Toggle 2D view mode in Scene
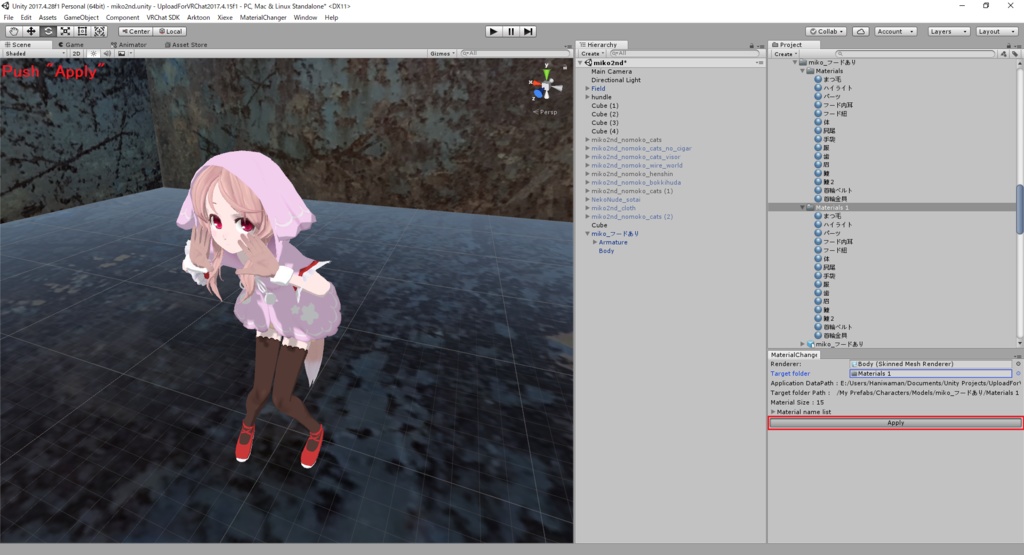This screenshot has height=555, width=1024. (76, 54)
